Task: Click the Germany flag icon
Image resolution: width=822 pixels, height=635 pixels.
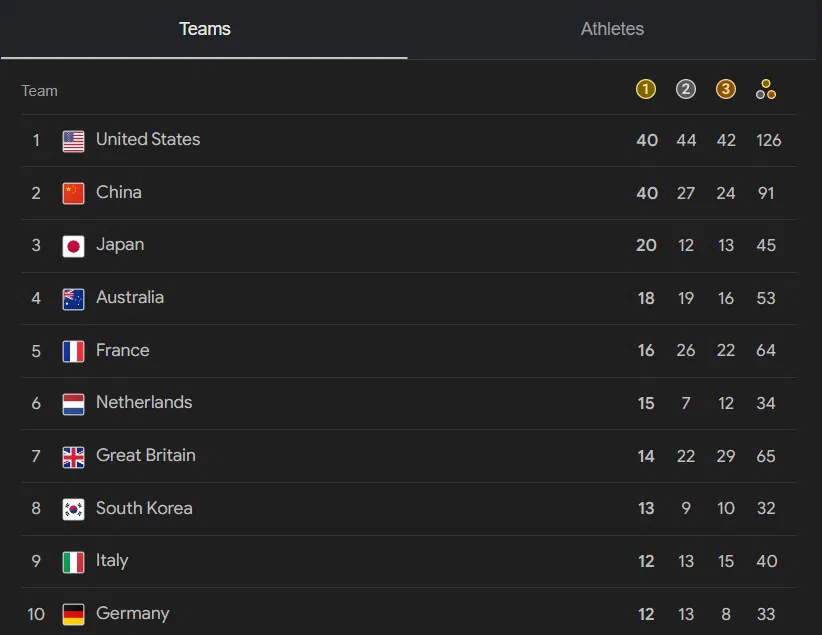Action: click(x=73, y=614)
